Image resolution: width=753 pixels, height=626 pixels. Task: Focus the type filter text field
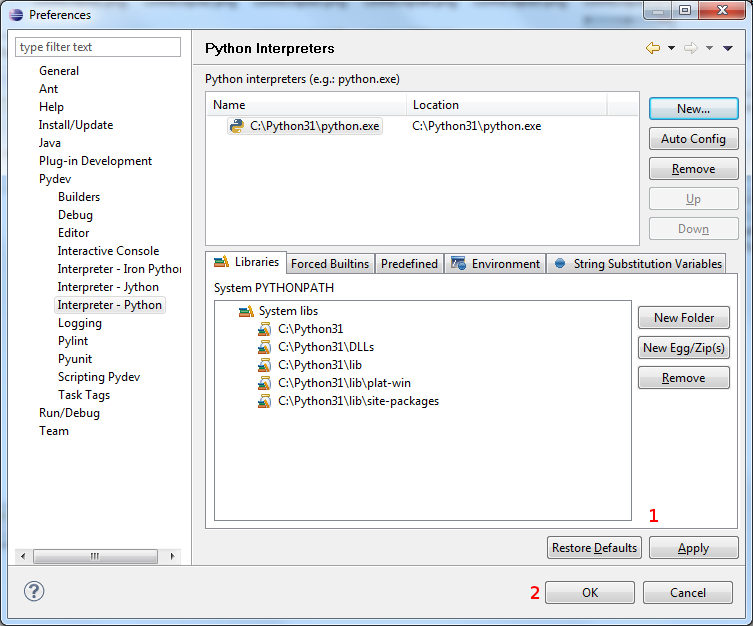pyautogui.click(x=98, y=47)
